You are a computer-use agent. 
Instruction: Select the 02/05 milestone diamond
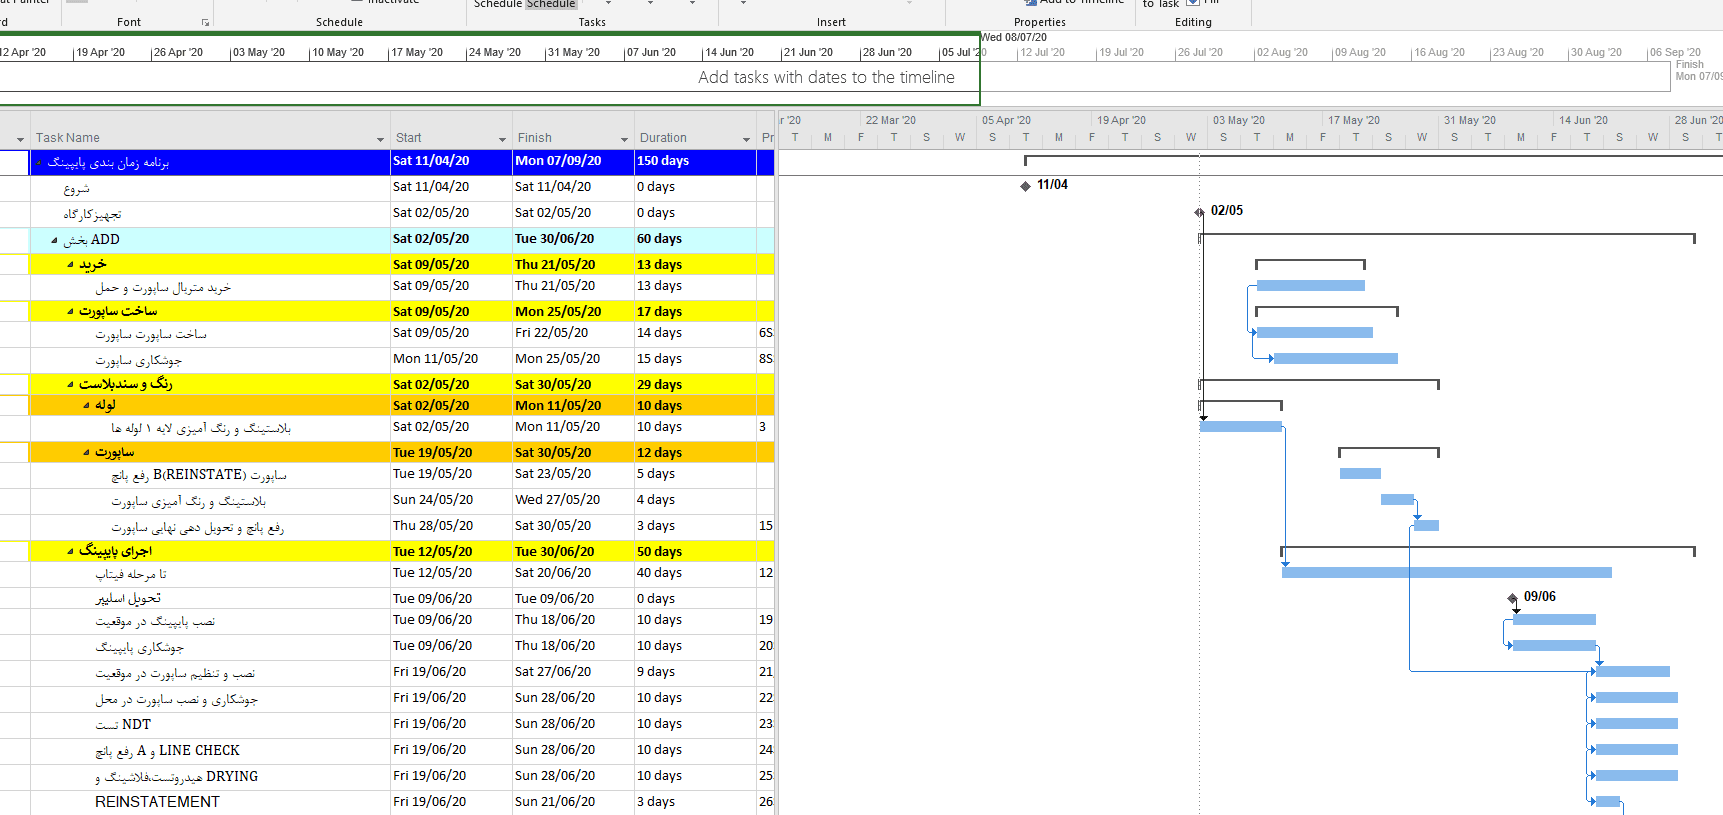click(x=1199, y=212)
